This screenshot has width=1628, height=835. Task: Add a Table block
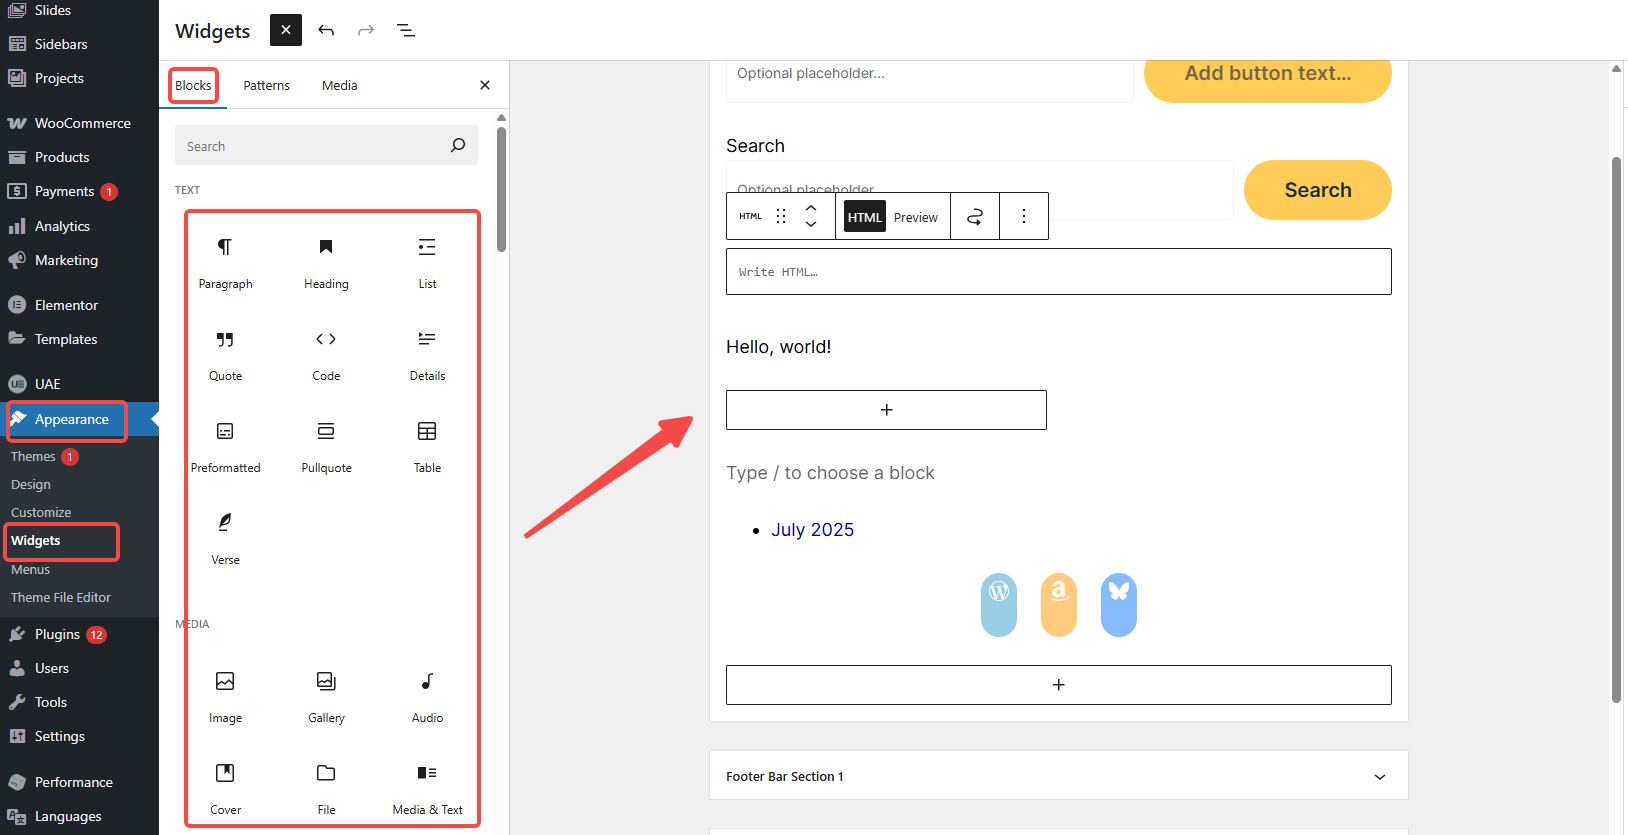coord(427,446)
